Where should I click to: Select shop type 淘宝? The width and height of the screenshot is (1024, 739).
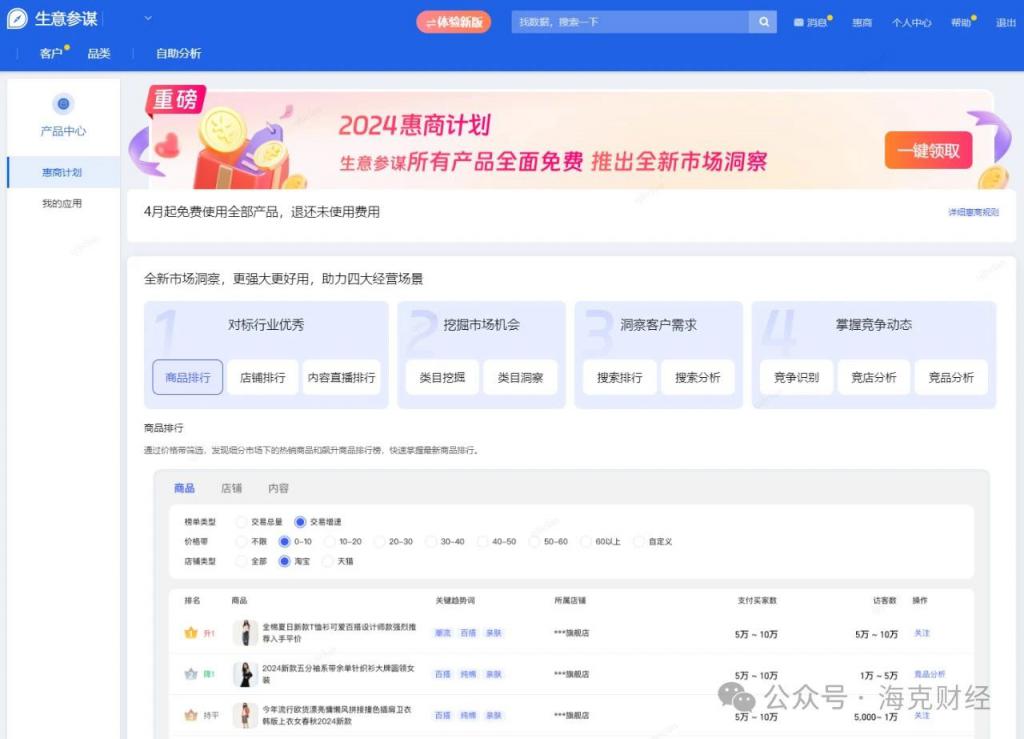pos(285,561)
